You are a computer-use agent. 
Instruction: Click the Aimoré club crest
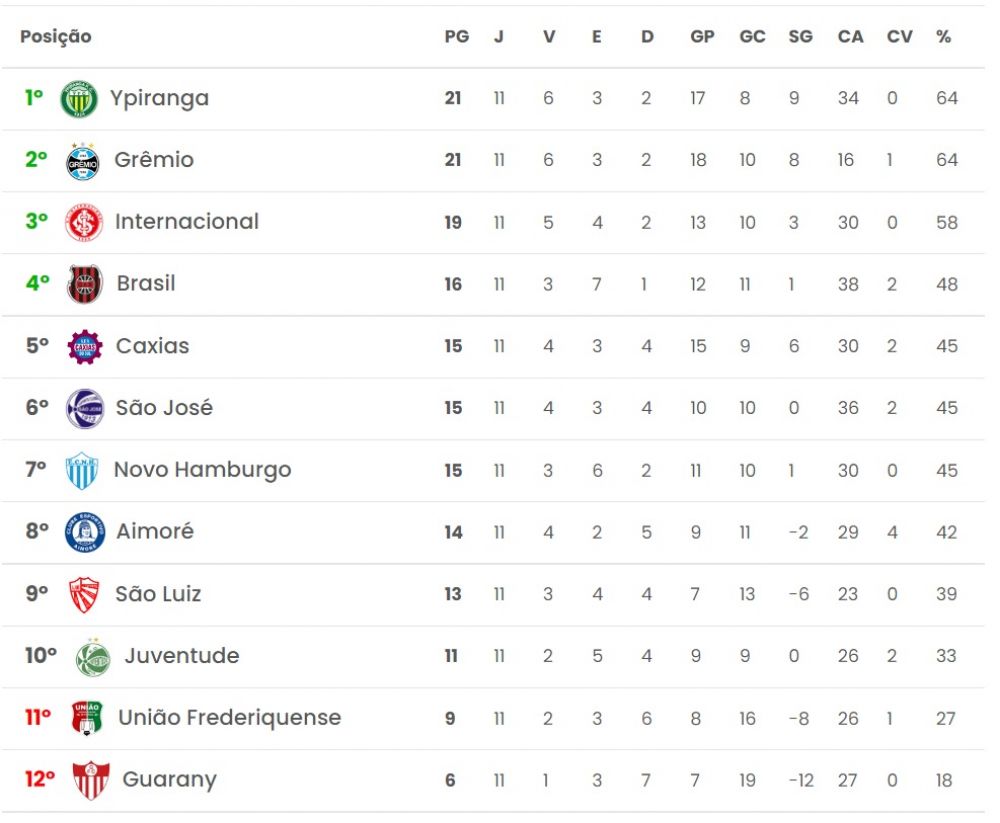pos(85,532)
